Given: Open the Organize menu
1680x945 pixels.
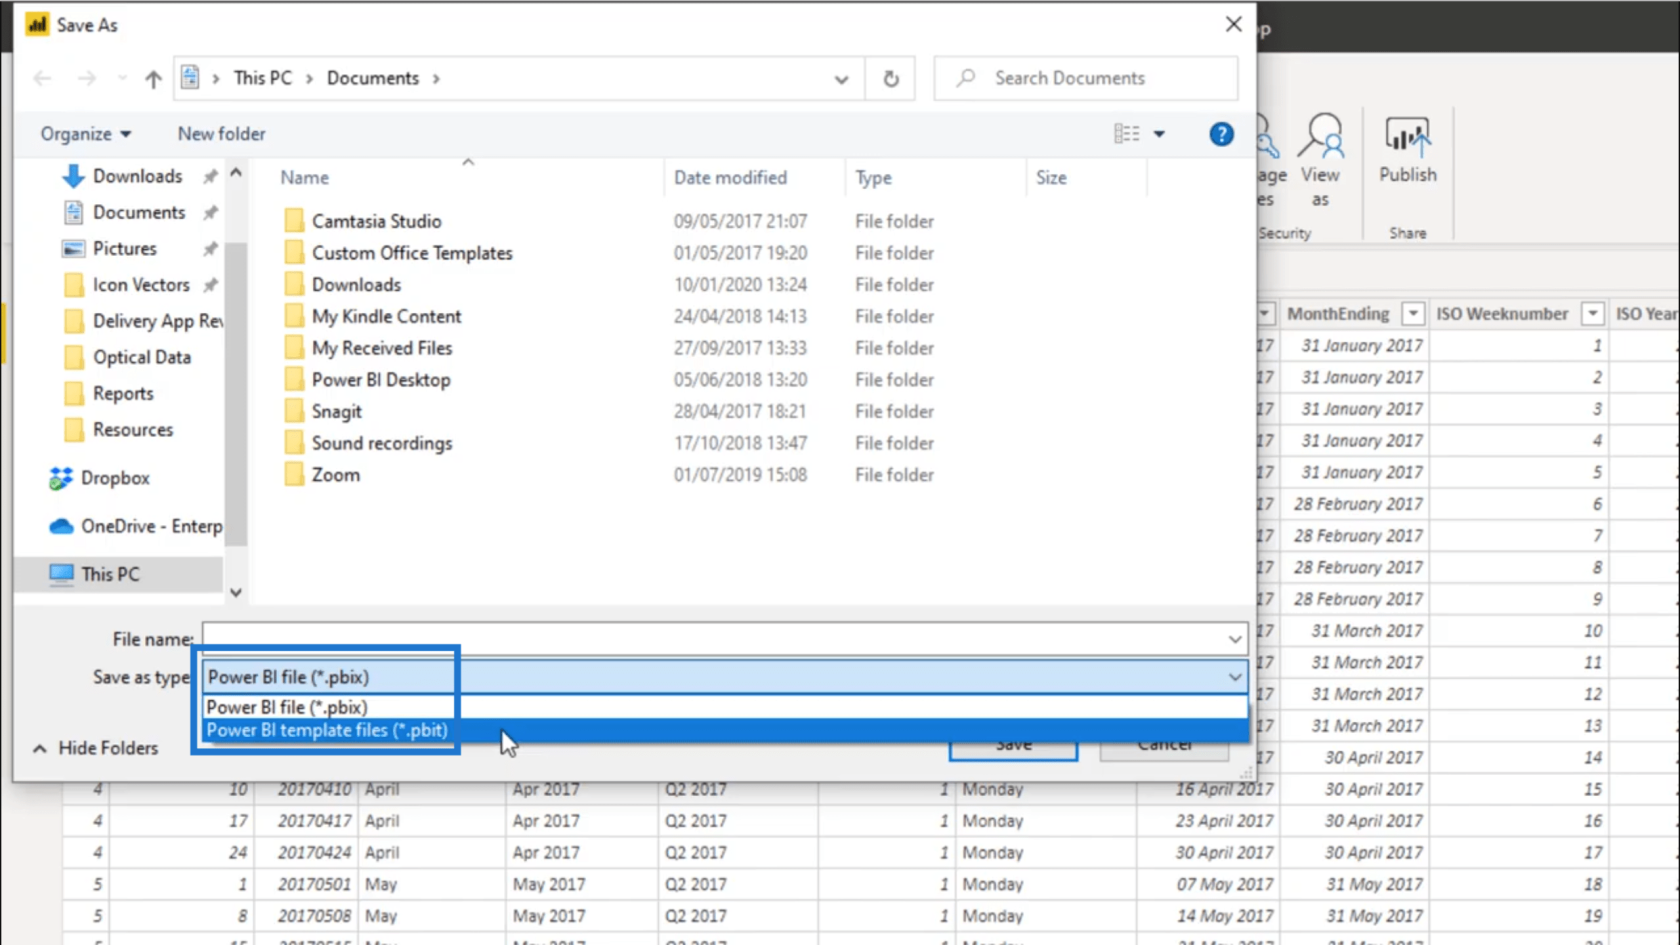Looking at the screenshot, I should coord(85,134).
